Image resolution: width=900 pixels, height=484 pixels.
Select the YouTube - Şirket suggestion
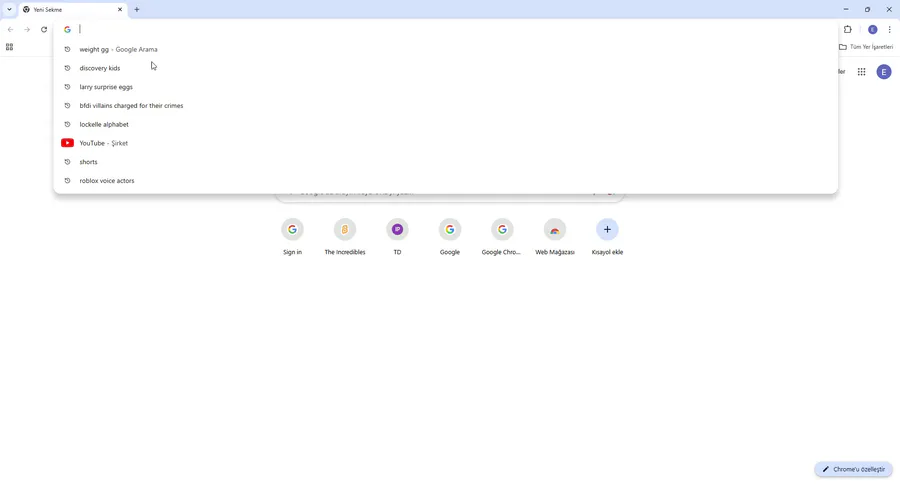point(445,143)
